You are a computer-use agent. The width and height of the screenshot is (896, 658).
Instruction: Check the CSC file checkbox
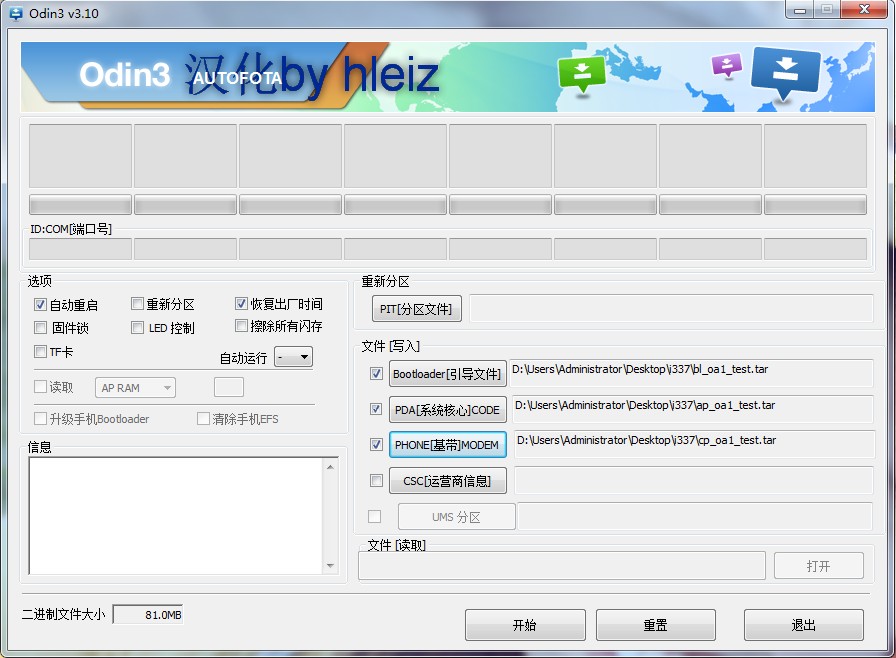376,480
